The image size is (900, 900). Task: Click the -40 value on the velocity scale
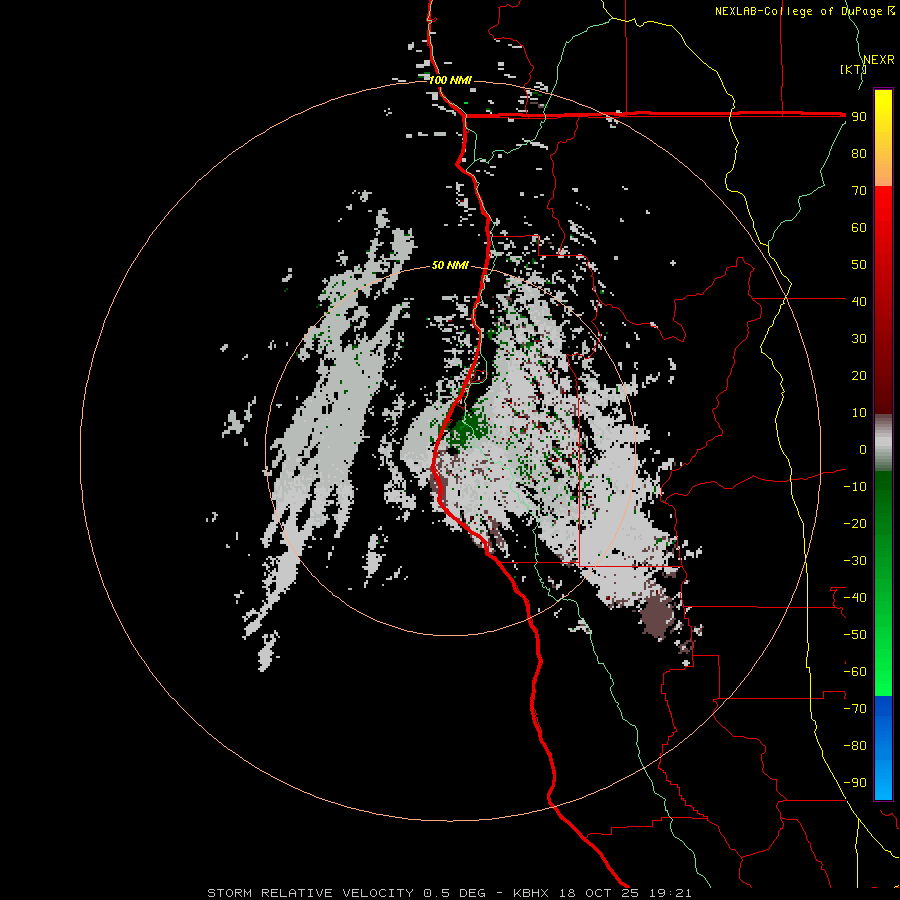855,598
